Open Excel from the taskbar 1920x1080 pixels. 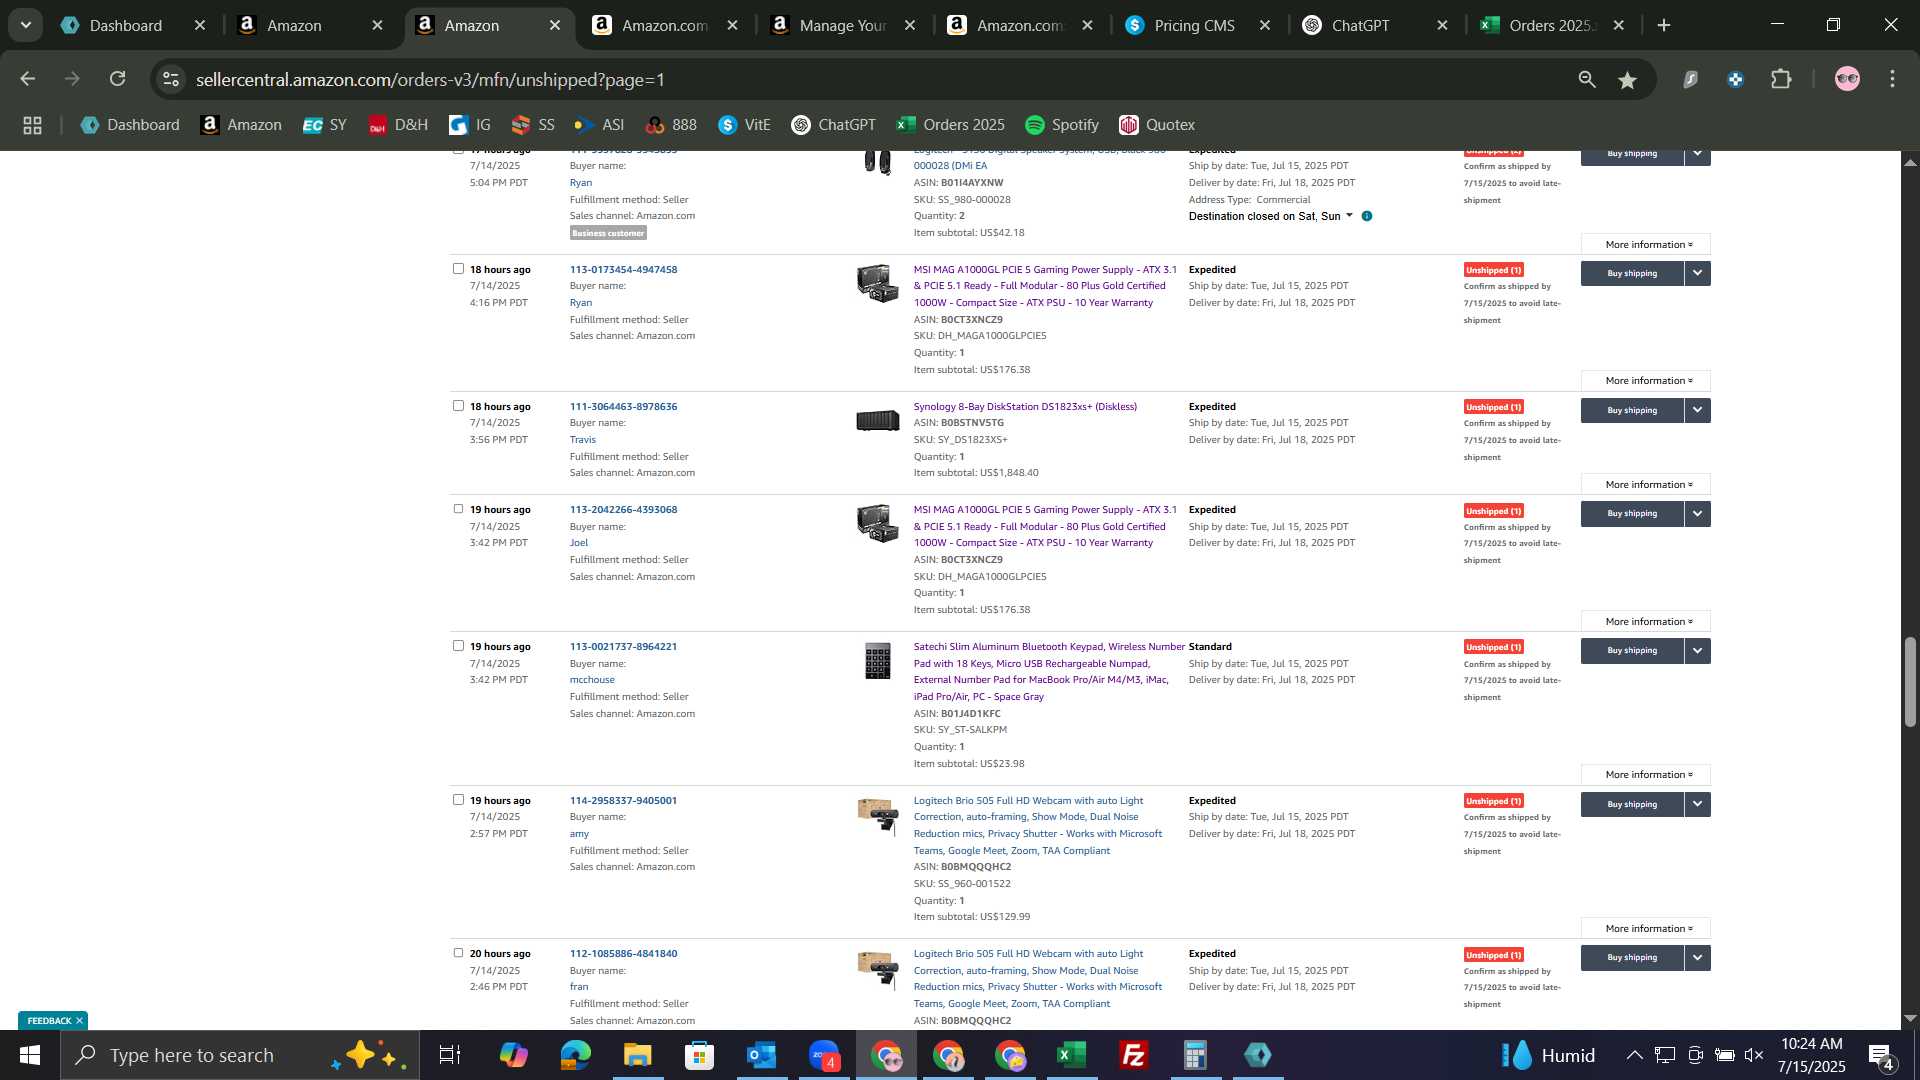1071,1055
